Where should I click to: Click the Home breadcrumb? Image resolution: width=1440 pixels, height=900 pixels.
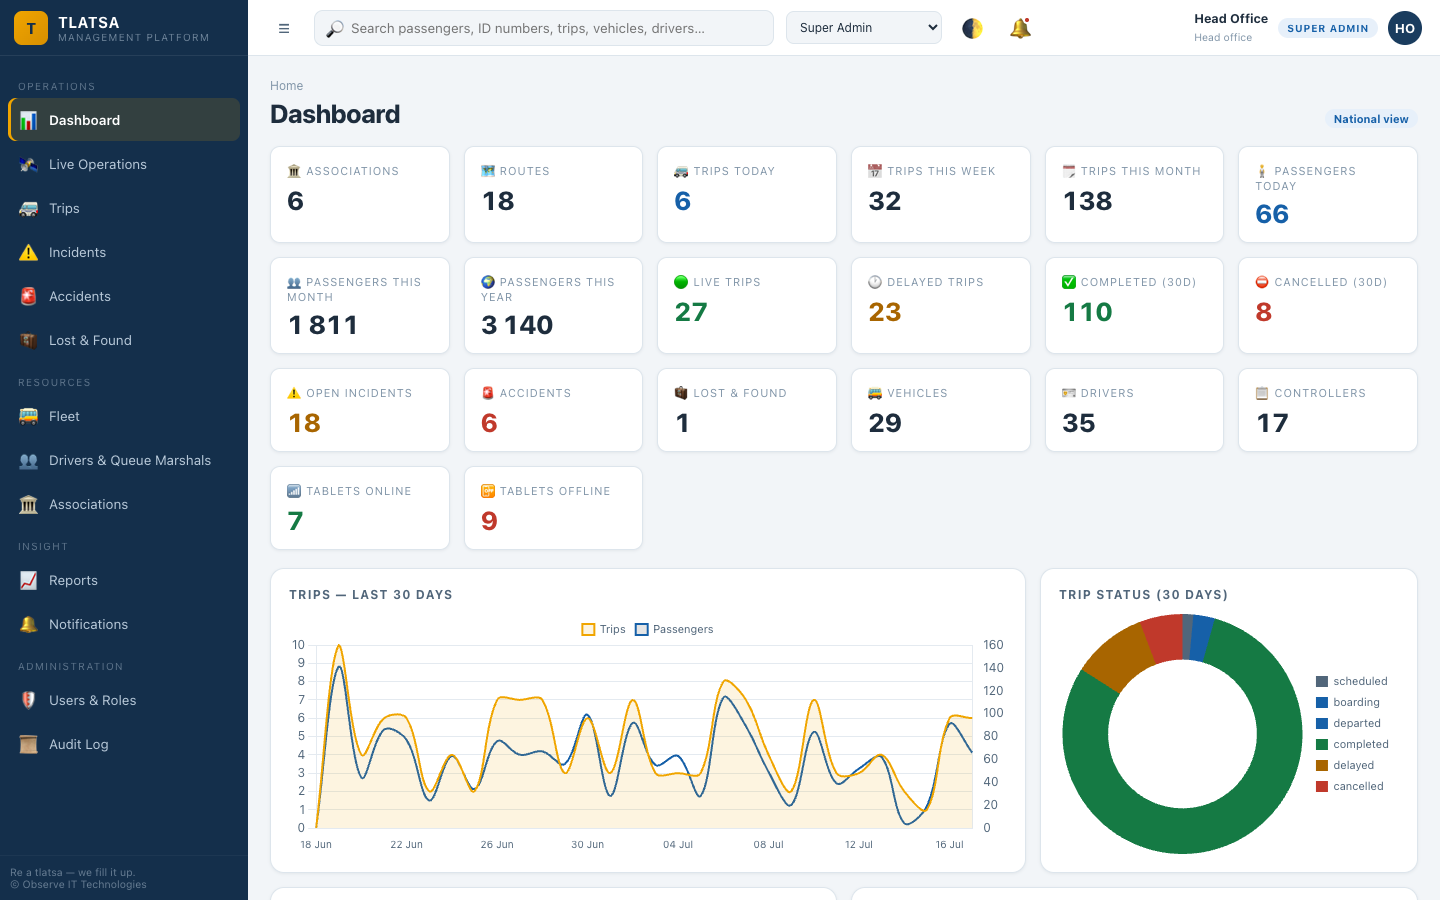[x=286, y=86]
